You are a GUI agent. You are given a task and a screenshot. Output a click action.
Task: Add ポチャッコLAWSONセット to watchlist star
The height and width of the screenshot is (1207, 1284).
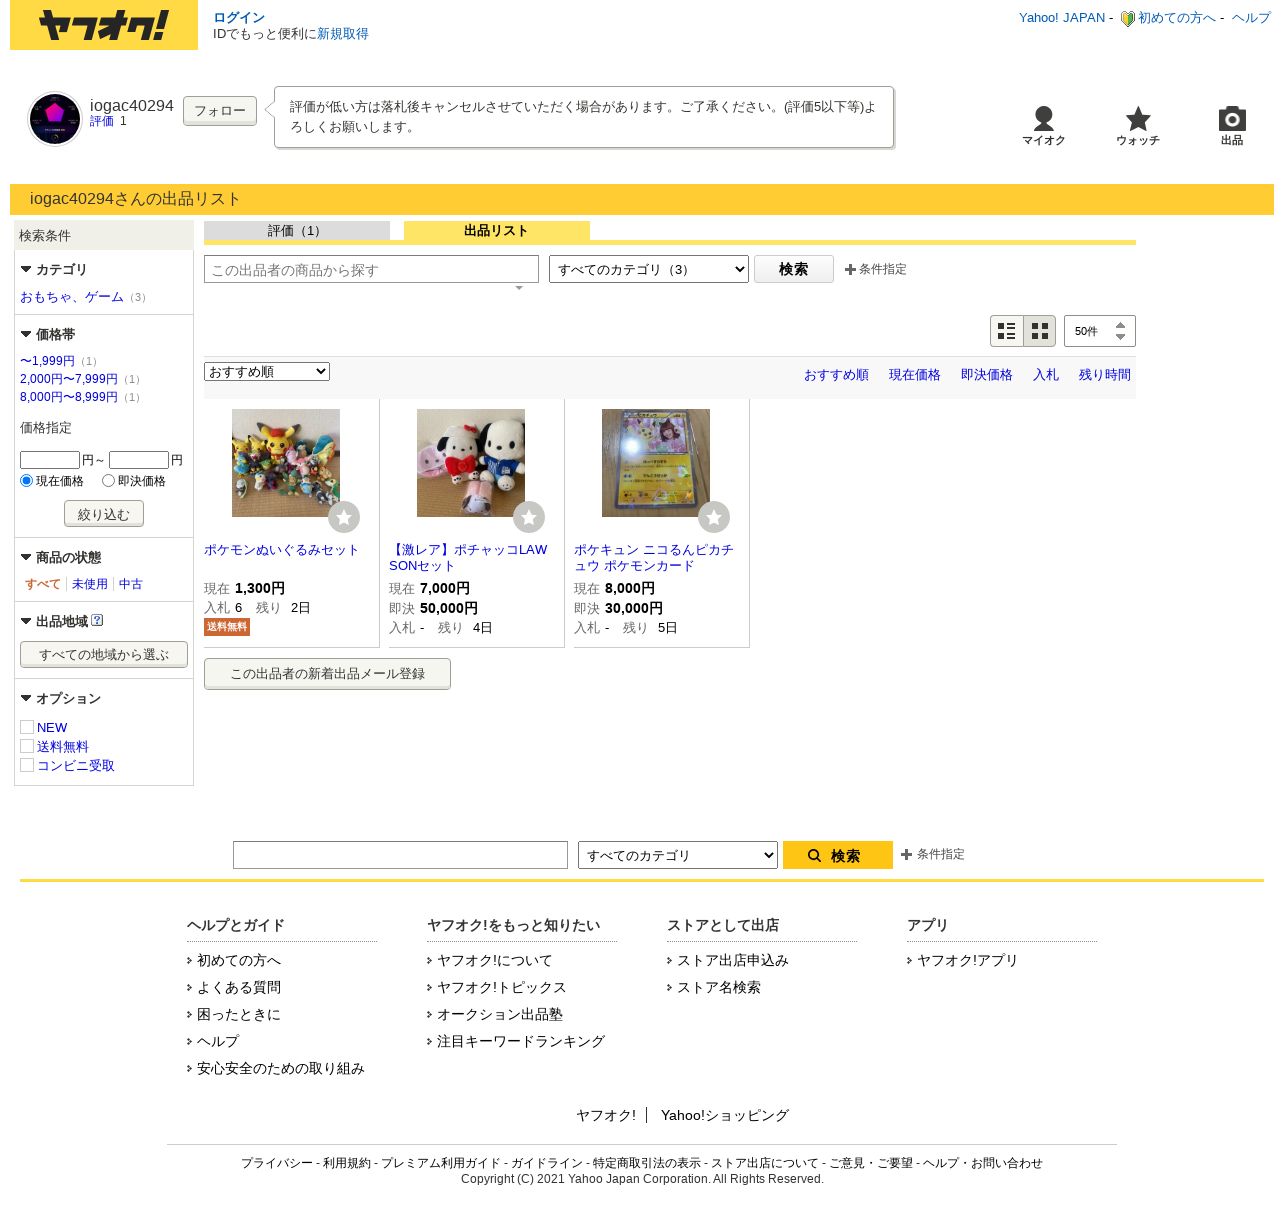click(x=529, y=517)
